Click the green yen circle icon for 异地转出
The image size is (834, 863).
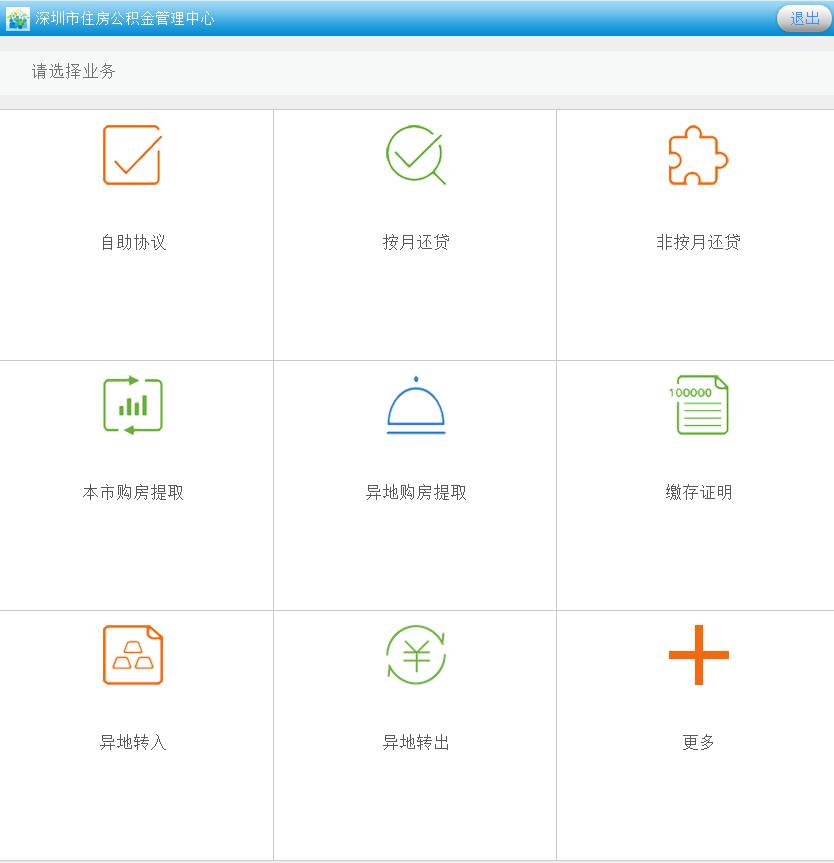pos(415,655)
